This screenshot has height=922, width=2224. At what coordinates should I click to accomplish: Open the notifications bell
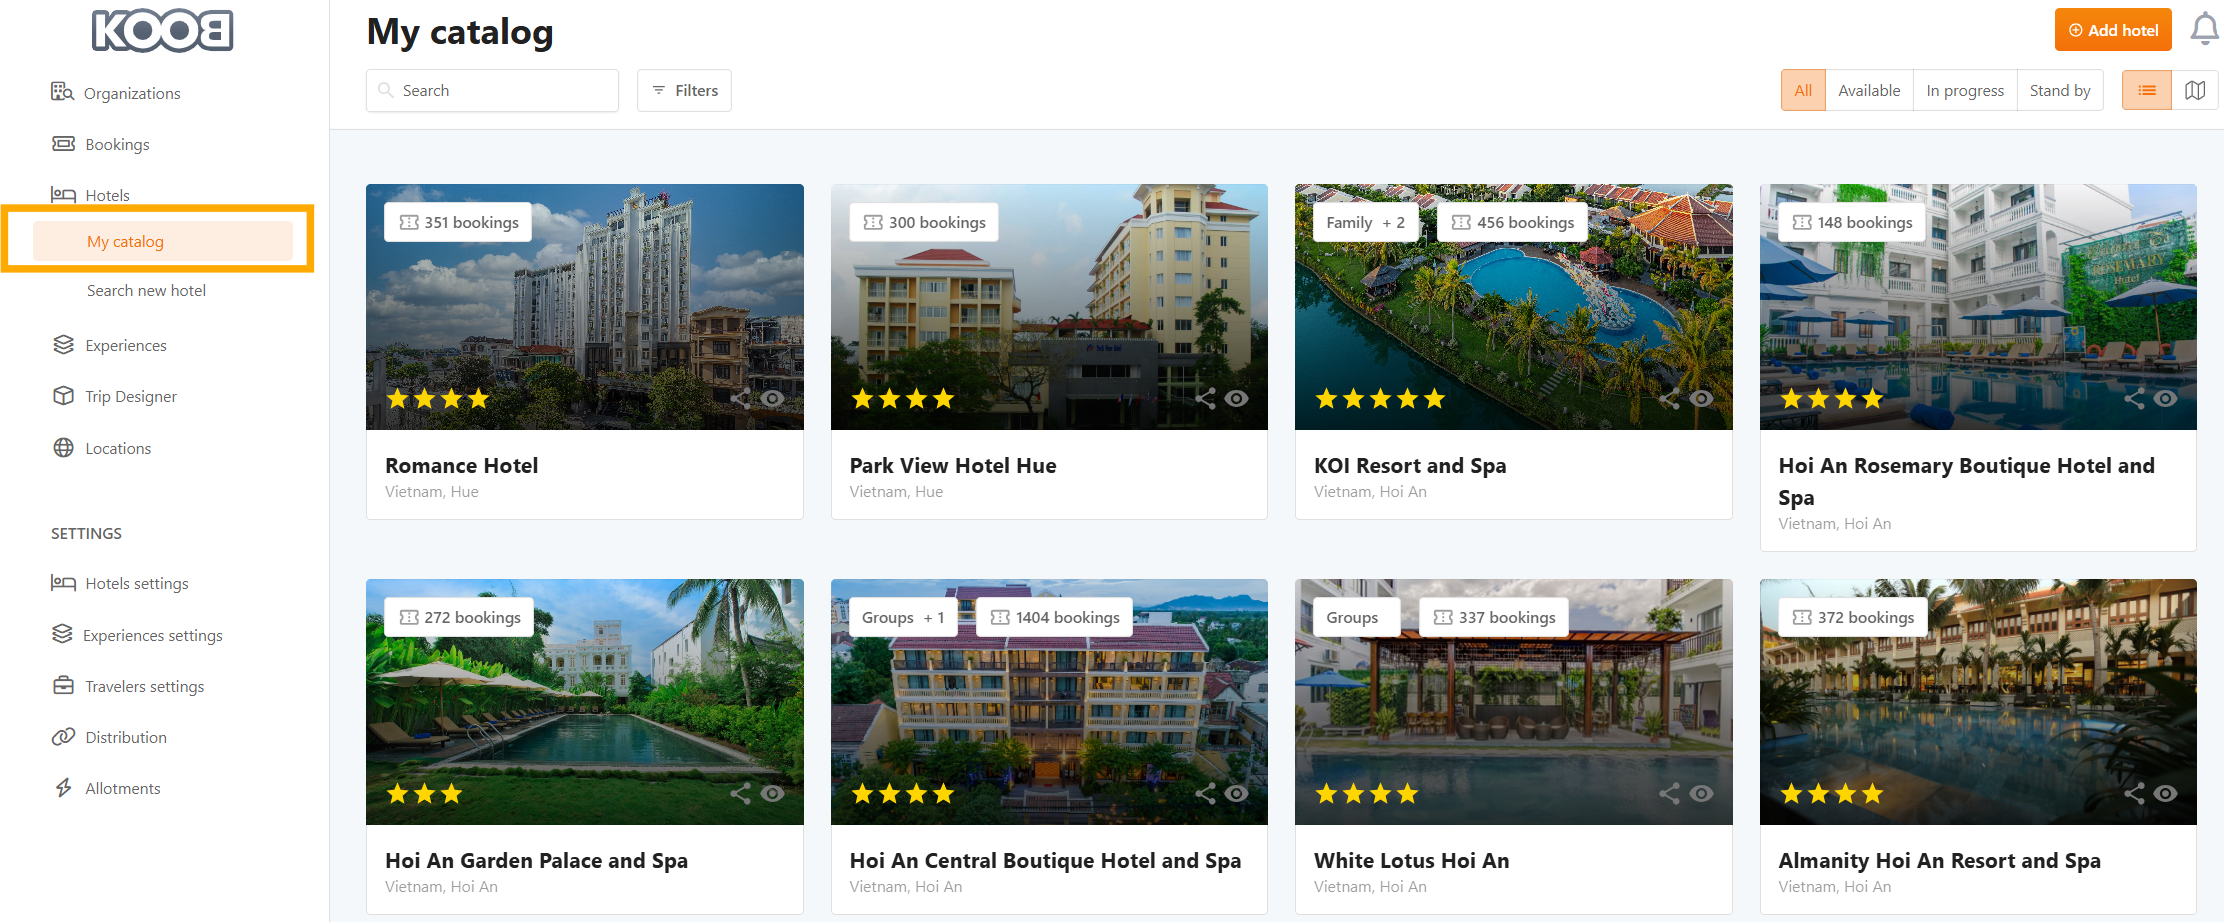(x=2204, y=29)
